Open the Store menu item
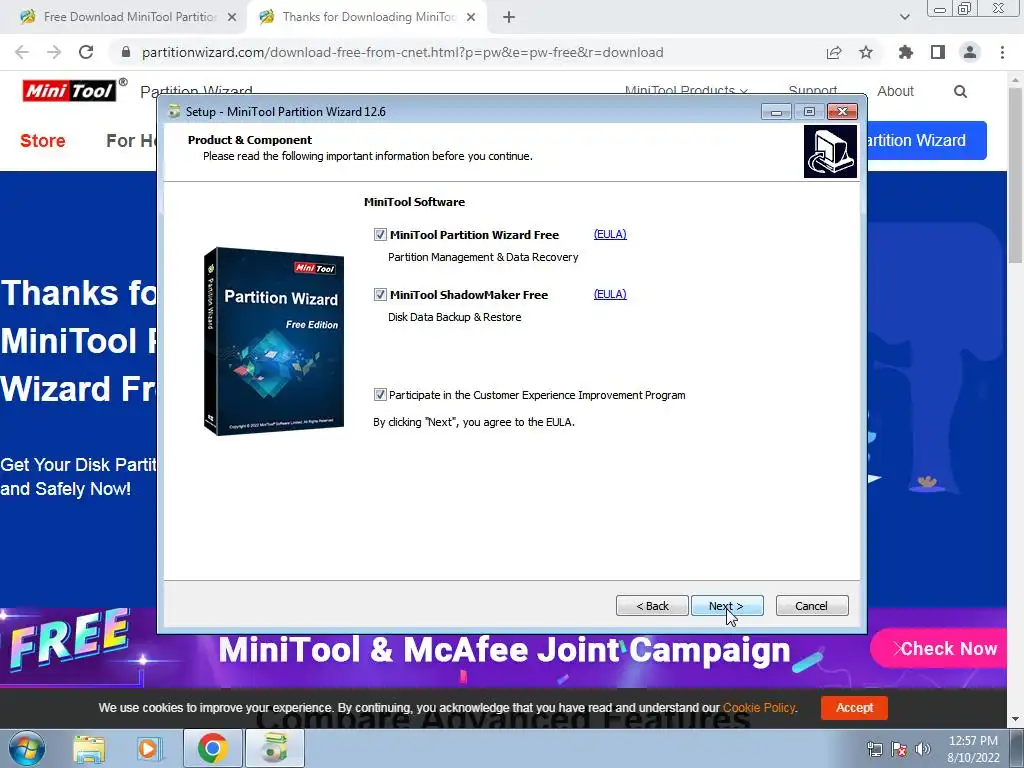 [x=42, y=140]
